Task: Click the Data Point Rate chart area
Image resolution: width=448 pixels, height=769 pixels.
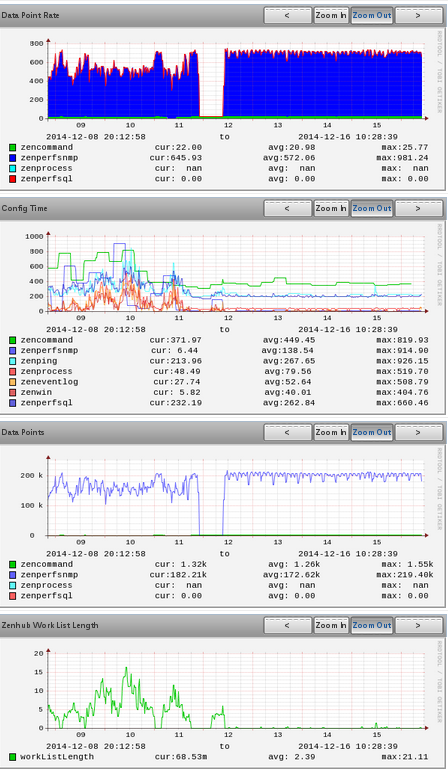Action: (x=236, y=80)
